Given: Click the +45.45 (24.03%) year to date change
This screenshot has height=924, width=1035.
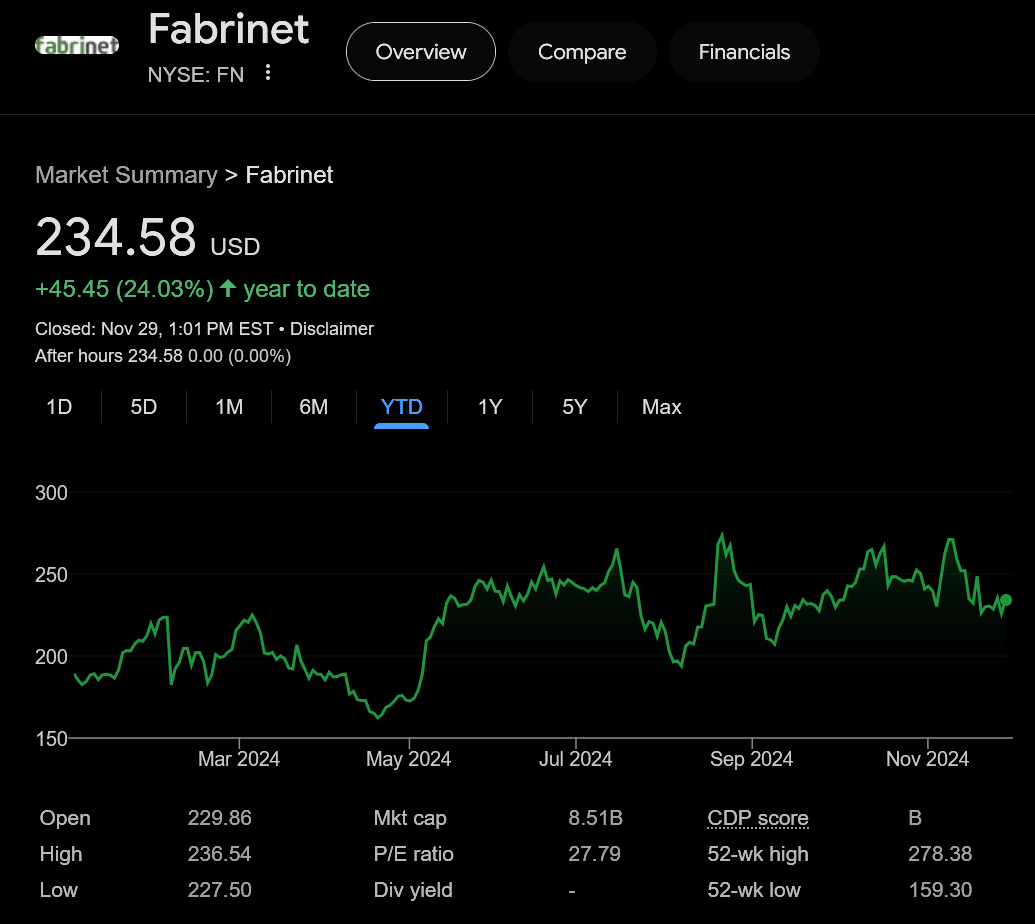Looking at the screenshot, I should (202, 289).
